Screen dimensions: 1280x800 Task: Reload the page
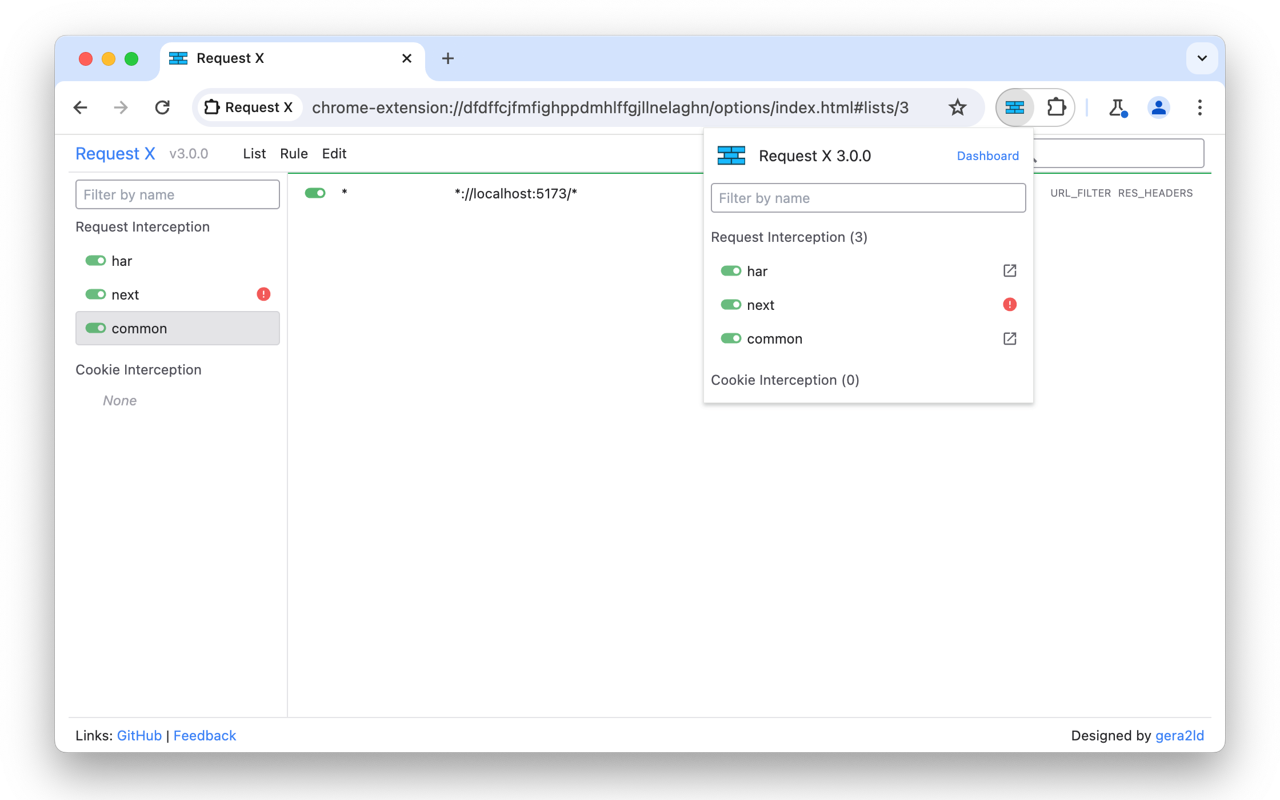tap(162, 107)
